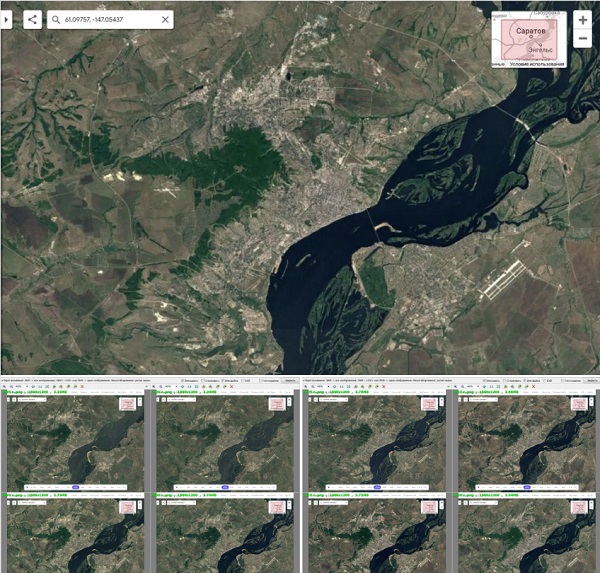Screen dimensions: 600x573
Task: Toggle first checkbox in left window's options bar
Action: (183, 380)
